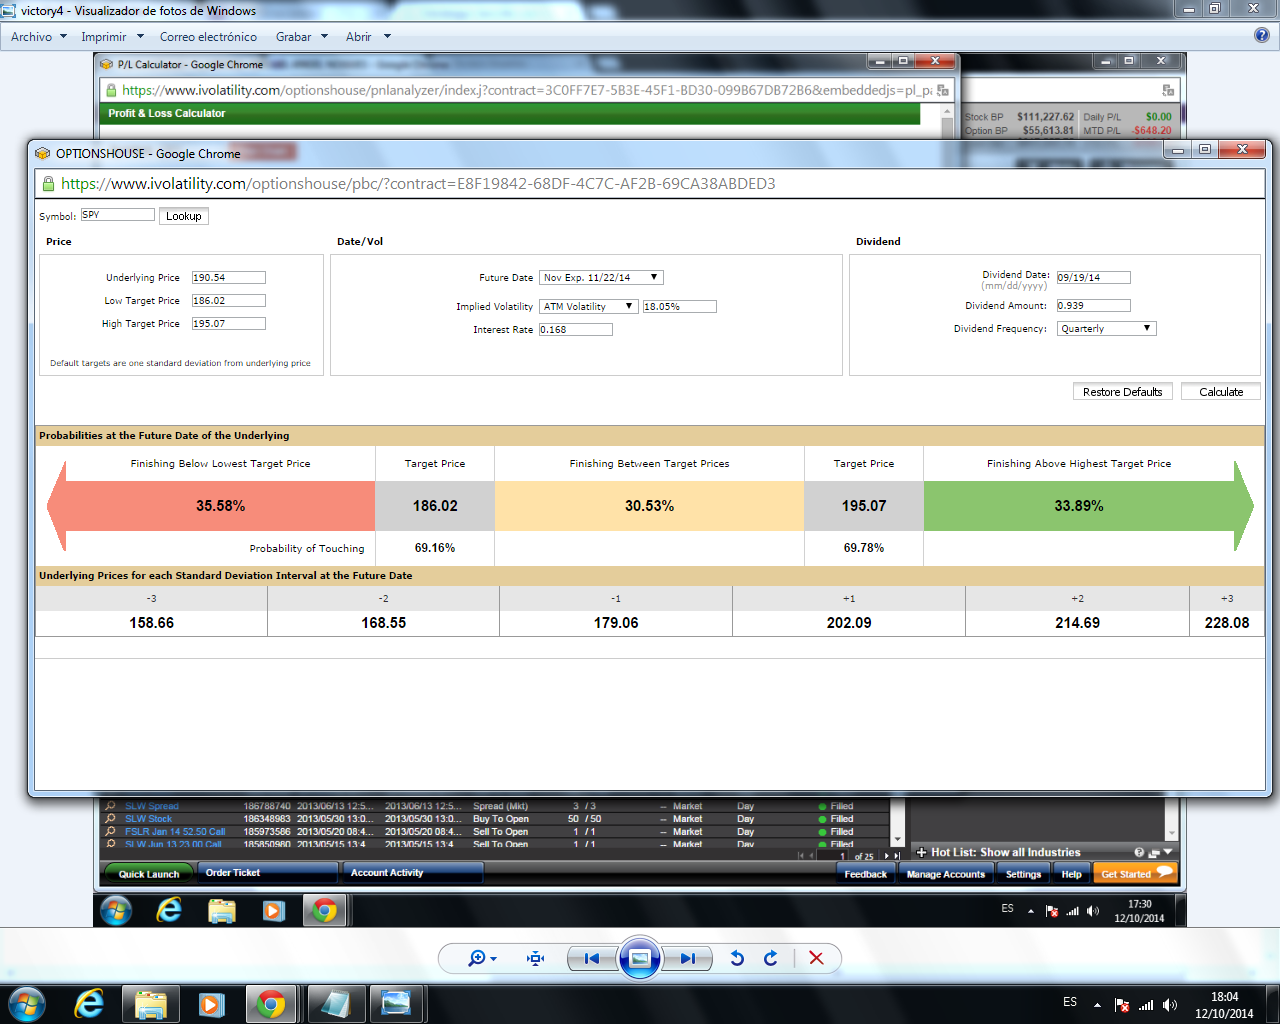
Task: Open the Dividend Frequency Quarterly dropdown
Action: pos(1107,329)
